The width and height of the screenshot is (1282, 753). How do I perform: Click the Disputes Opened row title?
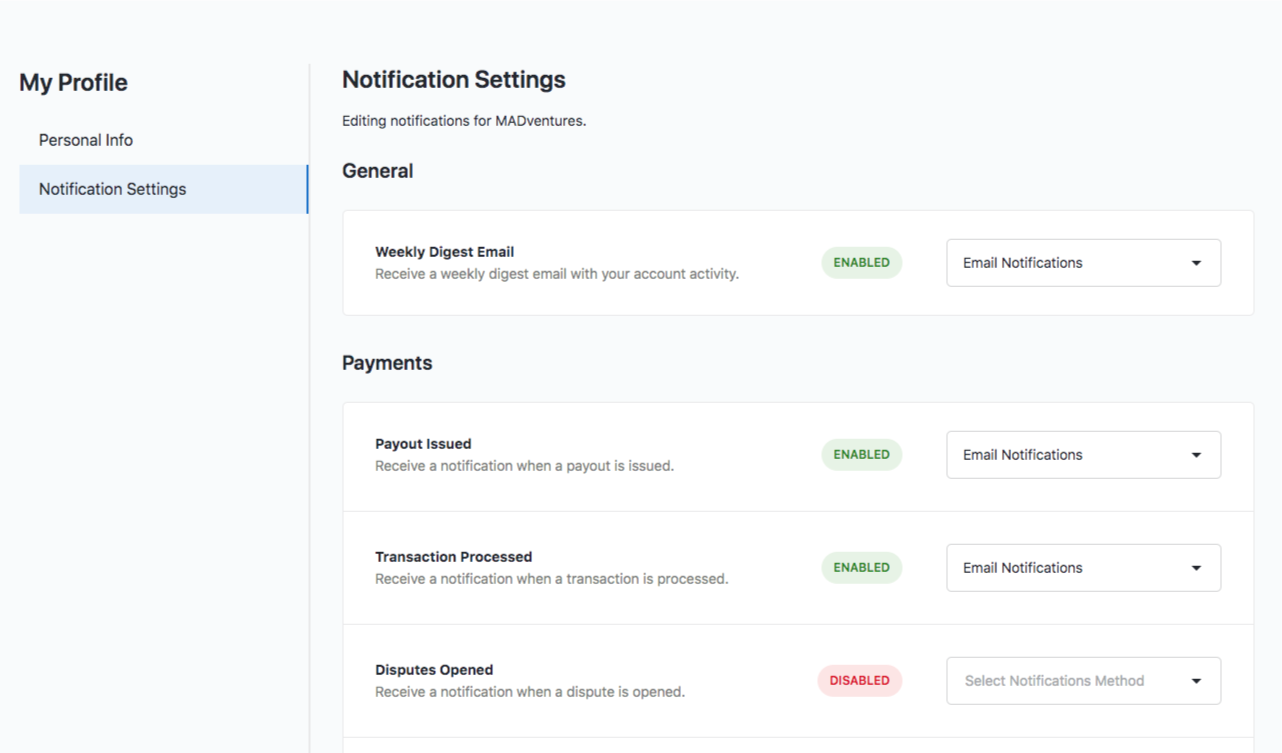pos(434,670)
